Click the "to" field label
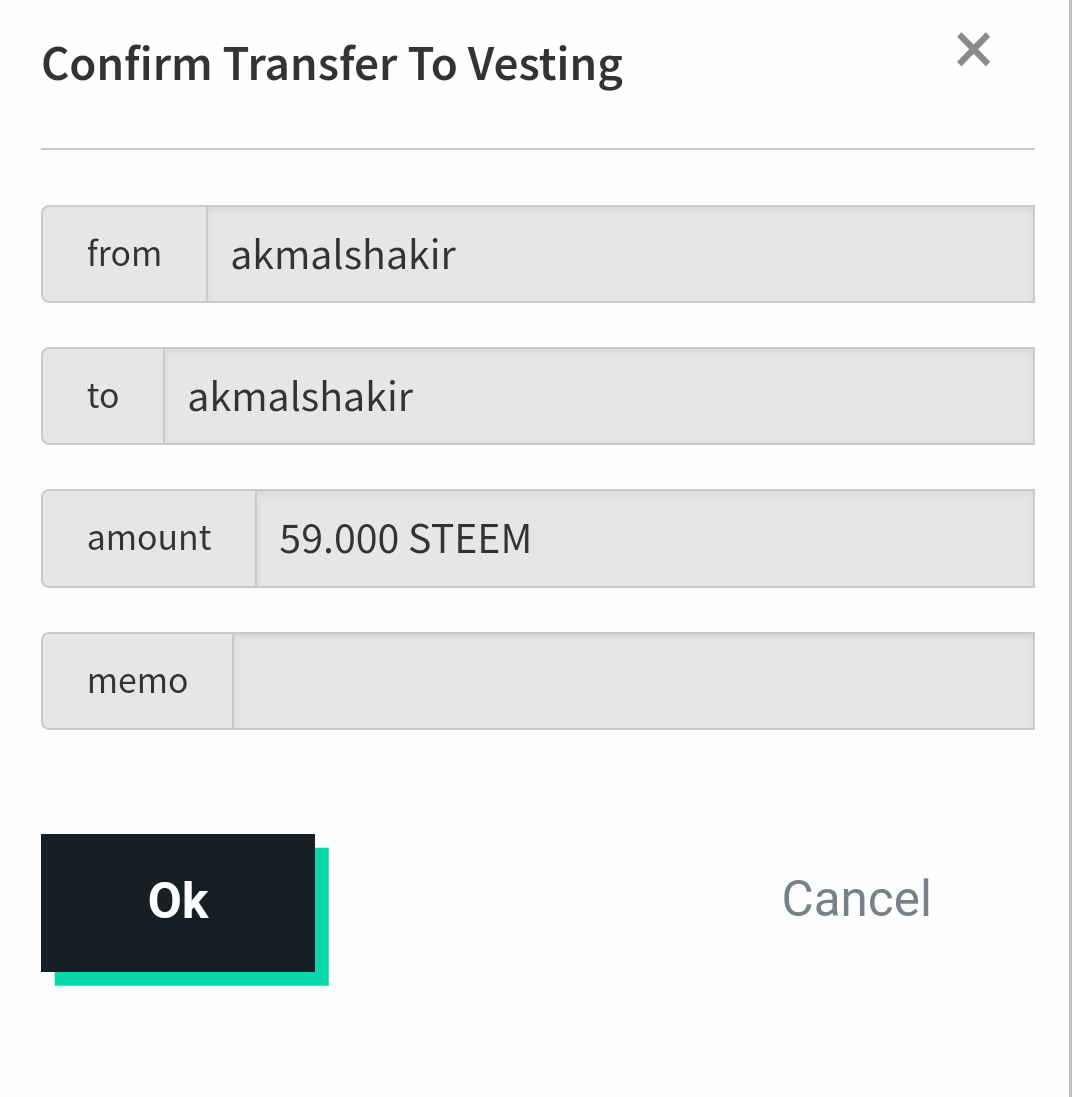Image resolution: width=1072 pixels, height=1097 pixels. (x=103, y=396)
